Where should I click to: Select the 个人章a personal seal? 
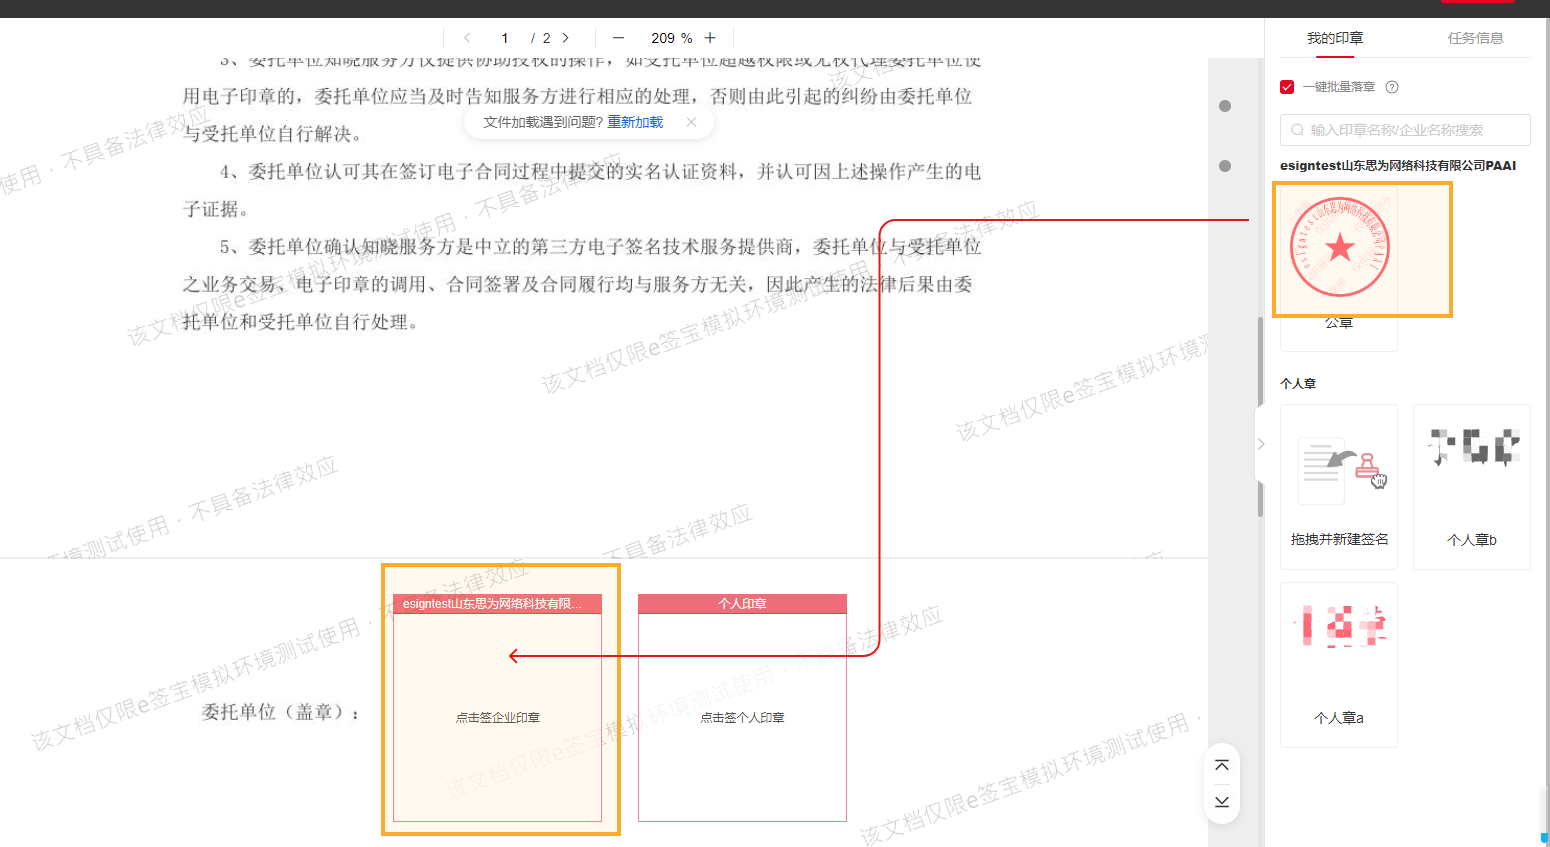click(x=1339, y=664)
